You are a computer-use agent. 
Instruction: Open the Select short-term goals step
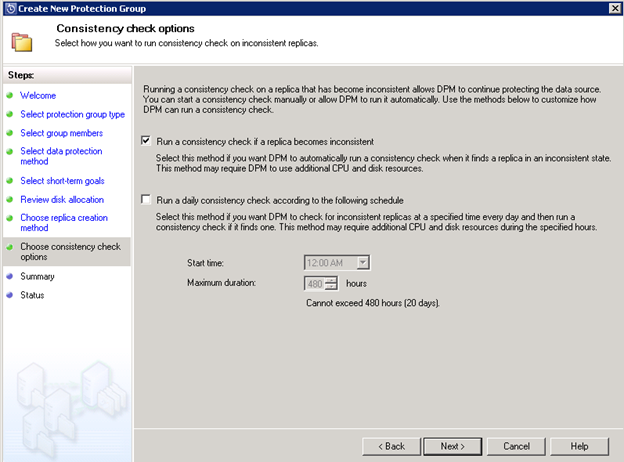62,181
